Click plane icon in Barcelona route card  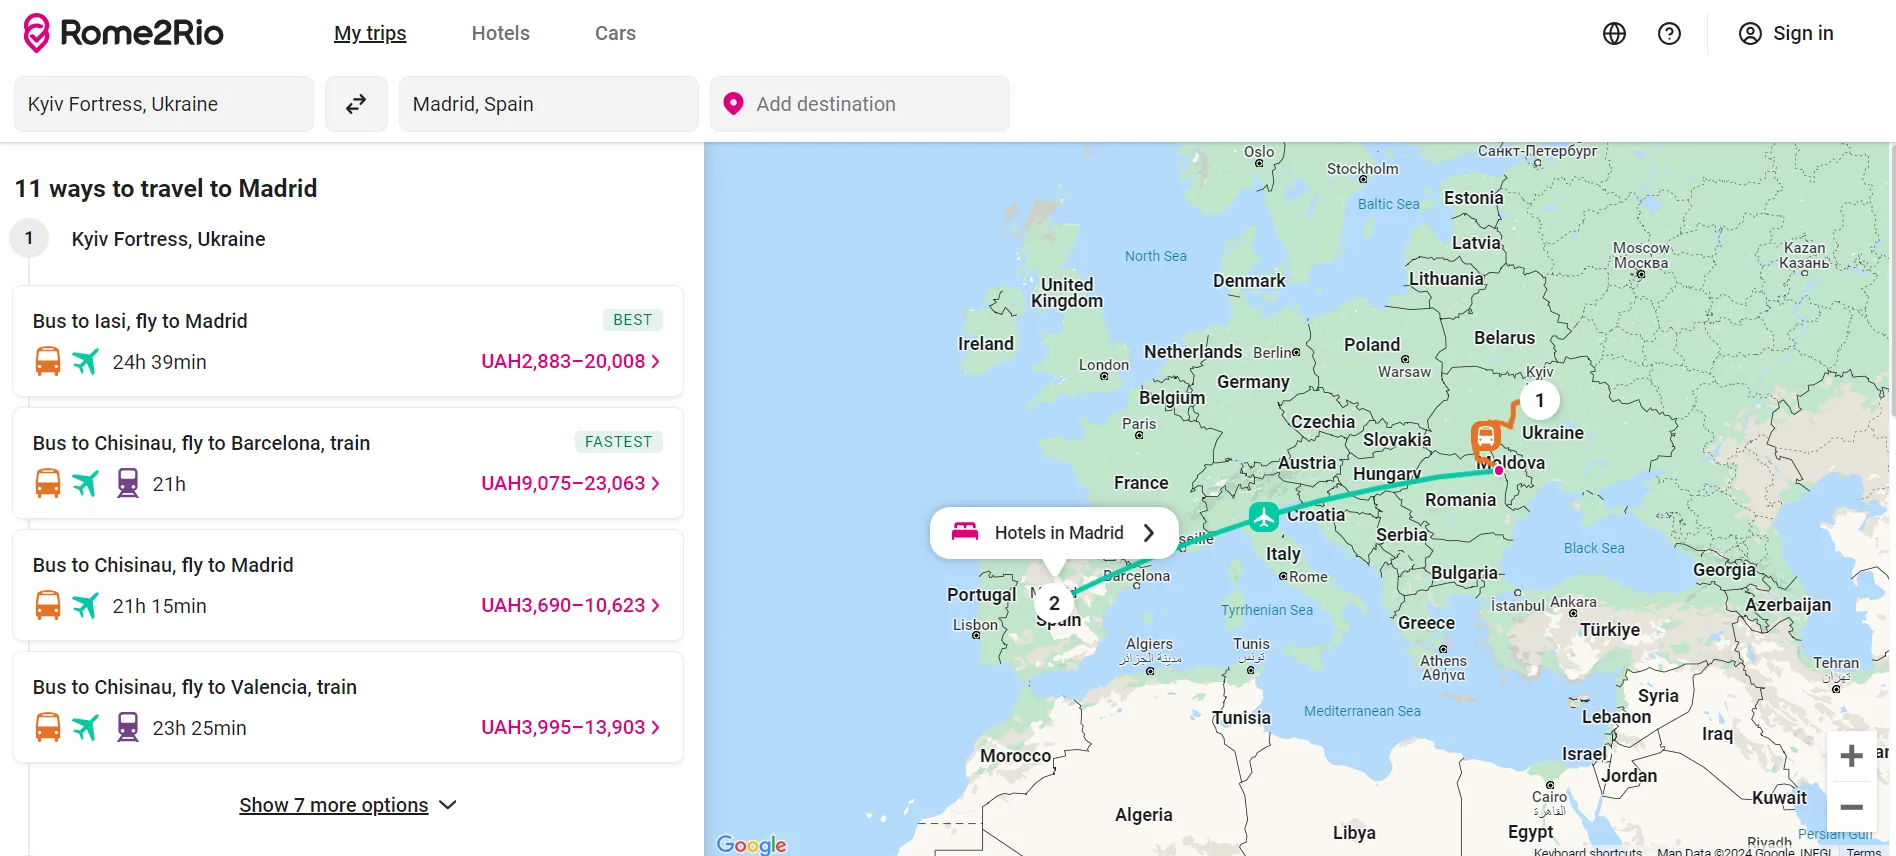[86, 483]
